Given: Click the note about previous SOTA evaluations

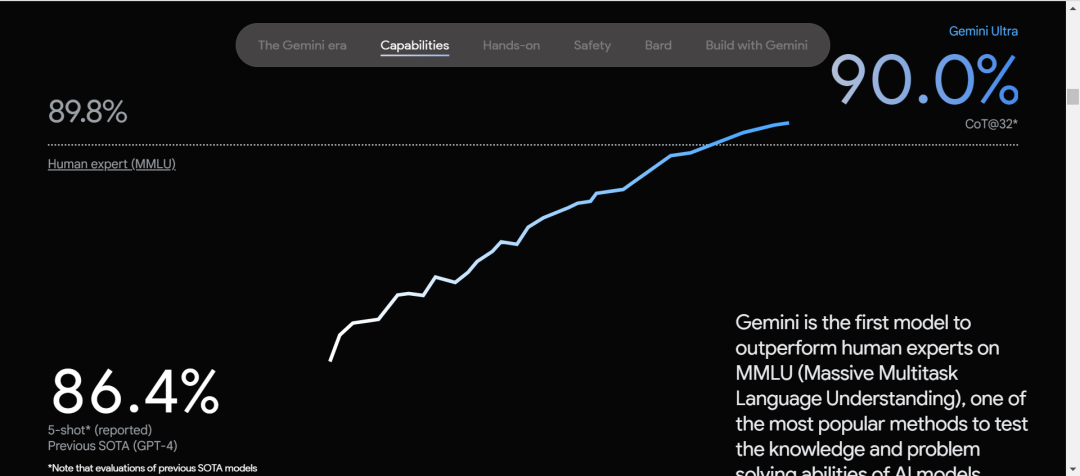Looking at the screenshot, I should tap(152, 468).
